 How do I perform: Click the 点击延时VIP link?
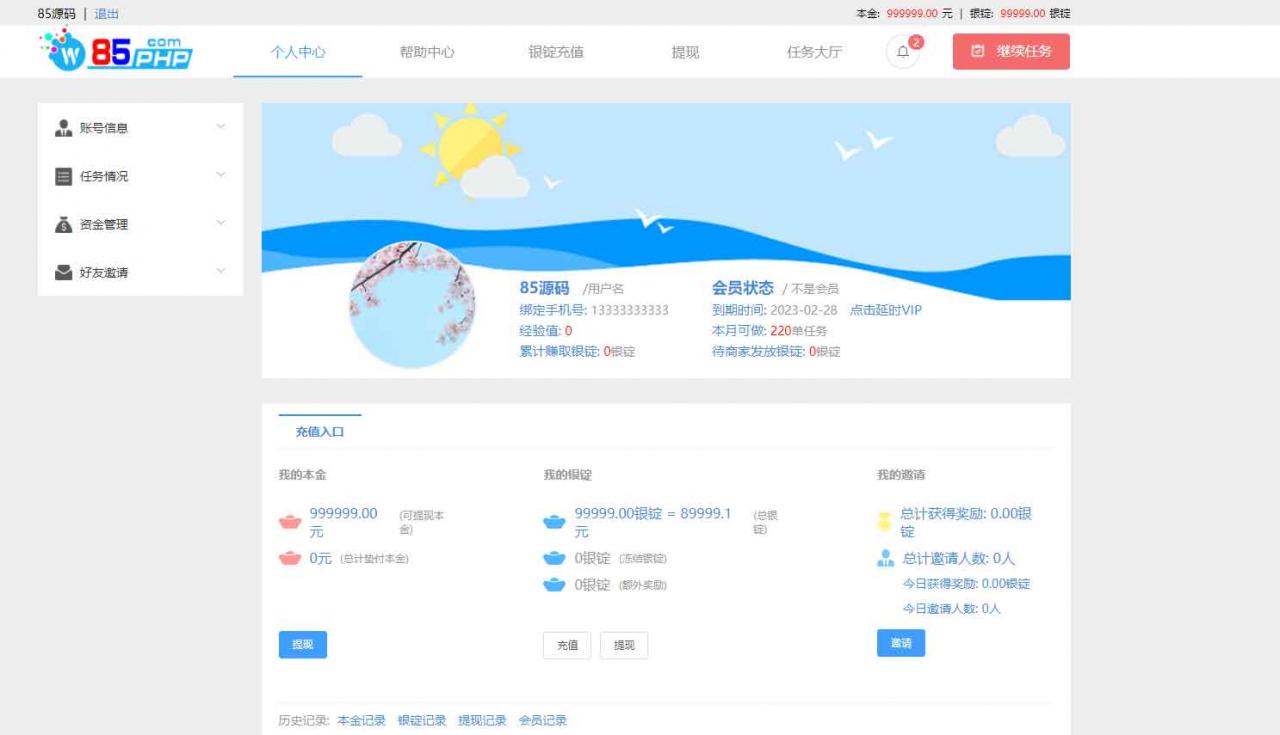coord(886,310)
